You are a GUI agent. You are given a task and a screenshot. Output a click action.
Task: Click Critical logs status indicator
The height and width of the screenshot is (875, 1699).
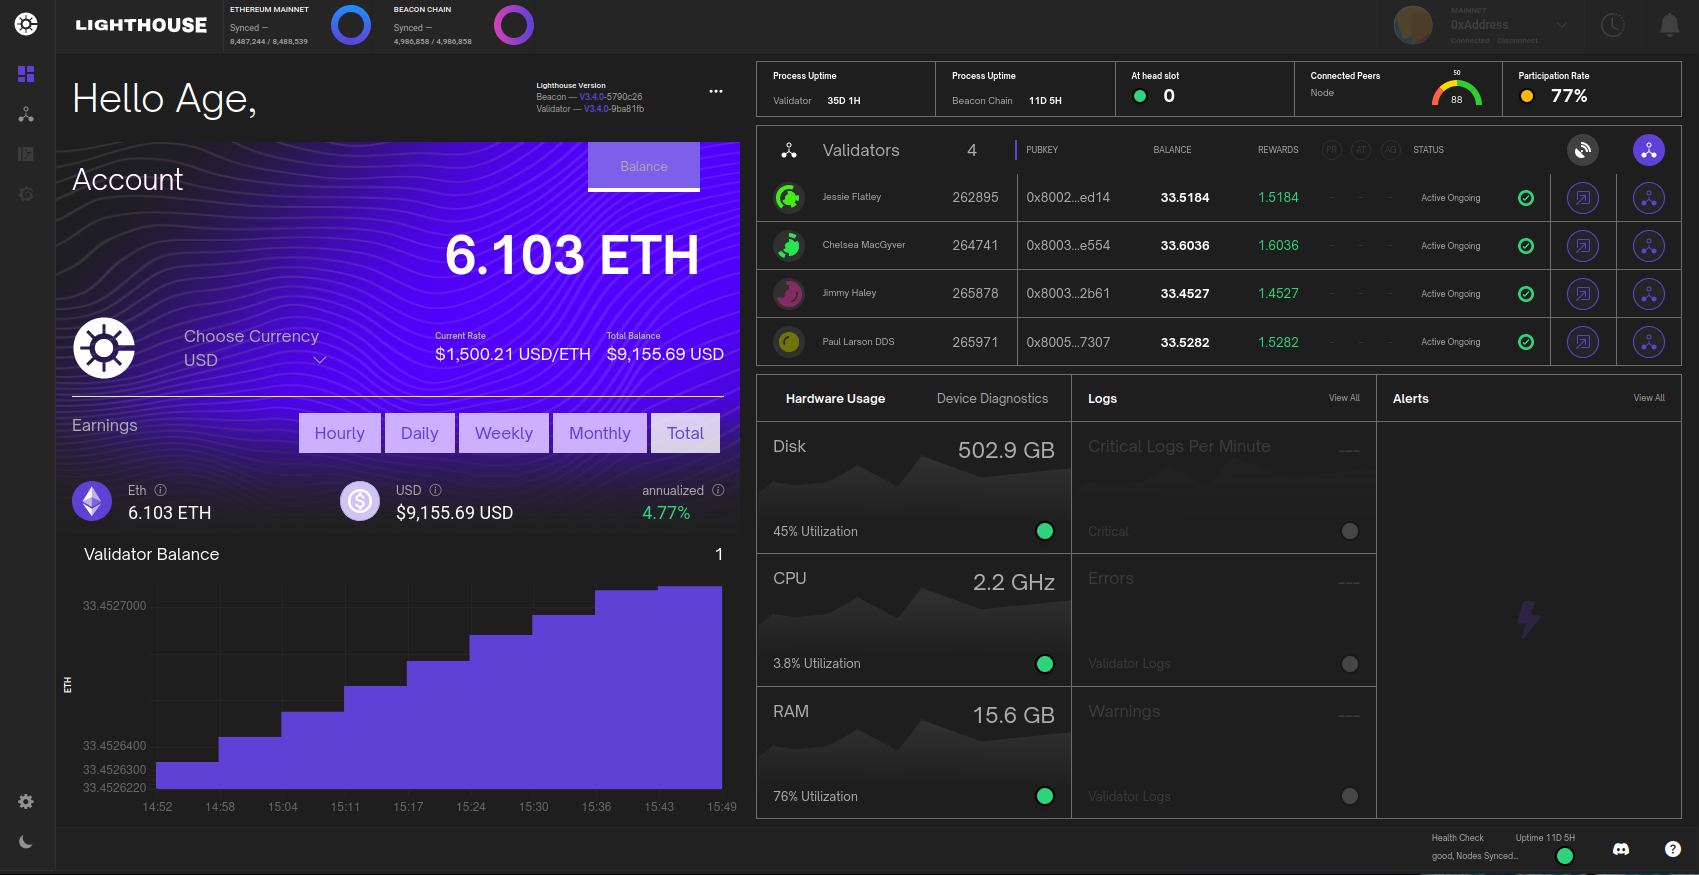tap(1350, 531)
